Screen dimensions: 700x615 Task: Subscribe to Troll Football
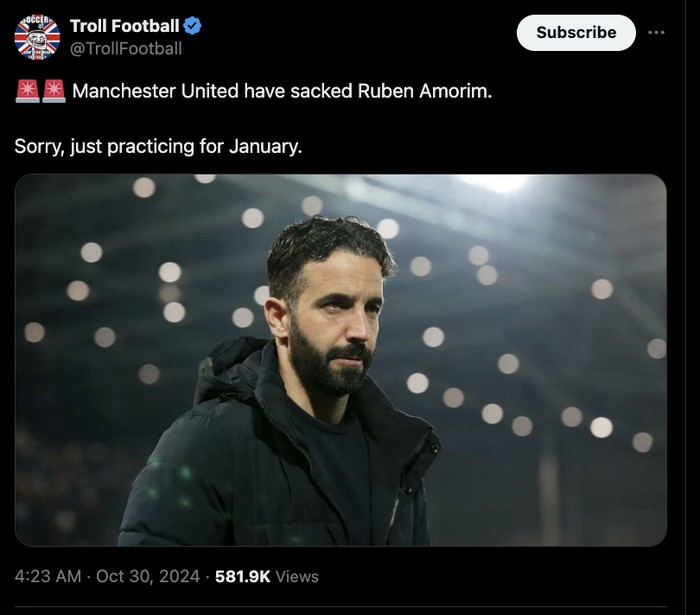pyautogui.click(x=576, y=32)
